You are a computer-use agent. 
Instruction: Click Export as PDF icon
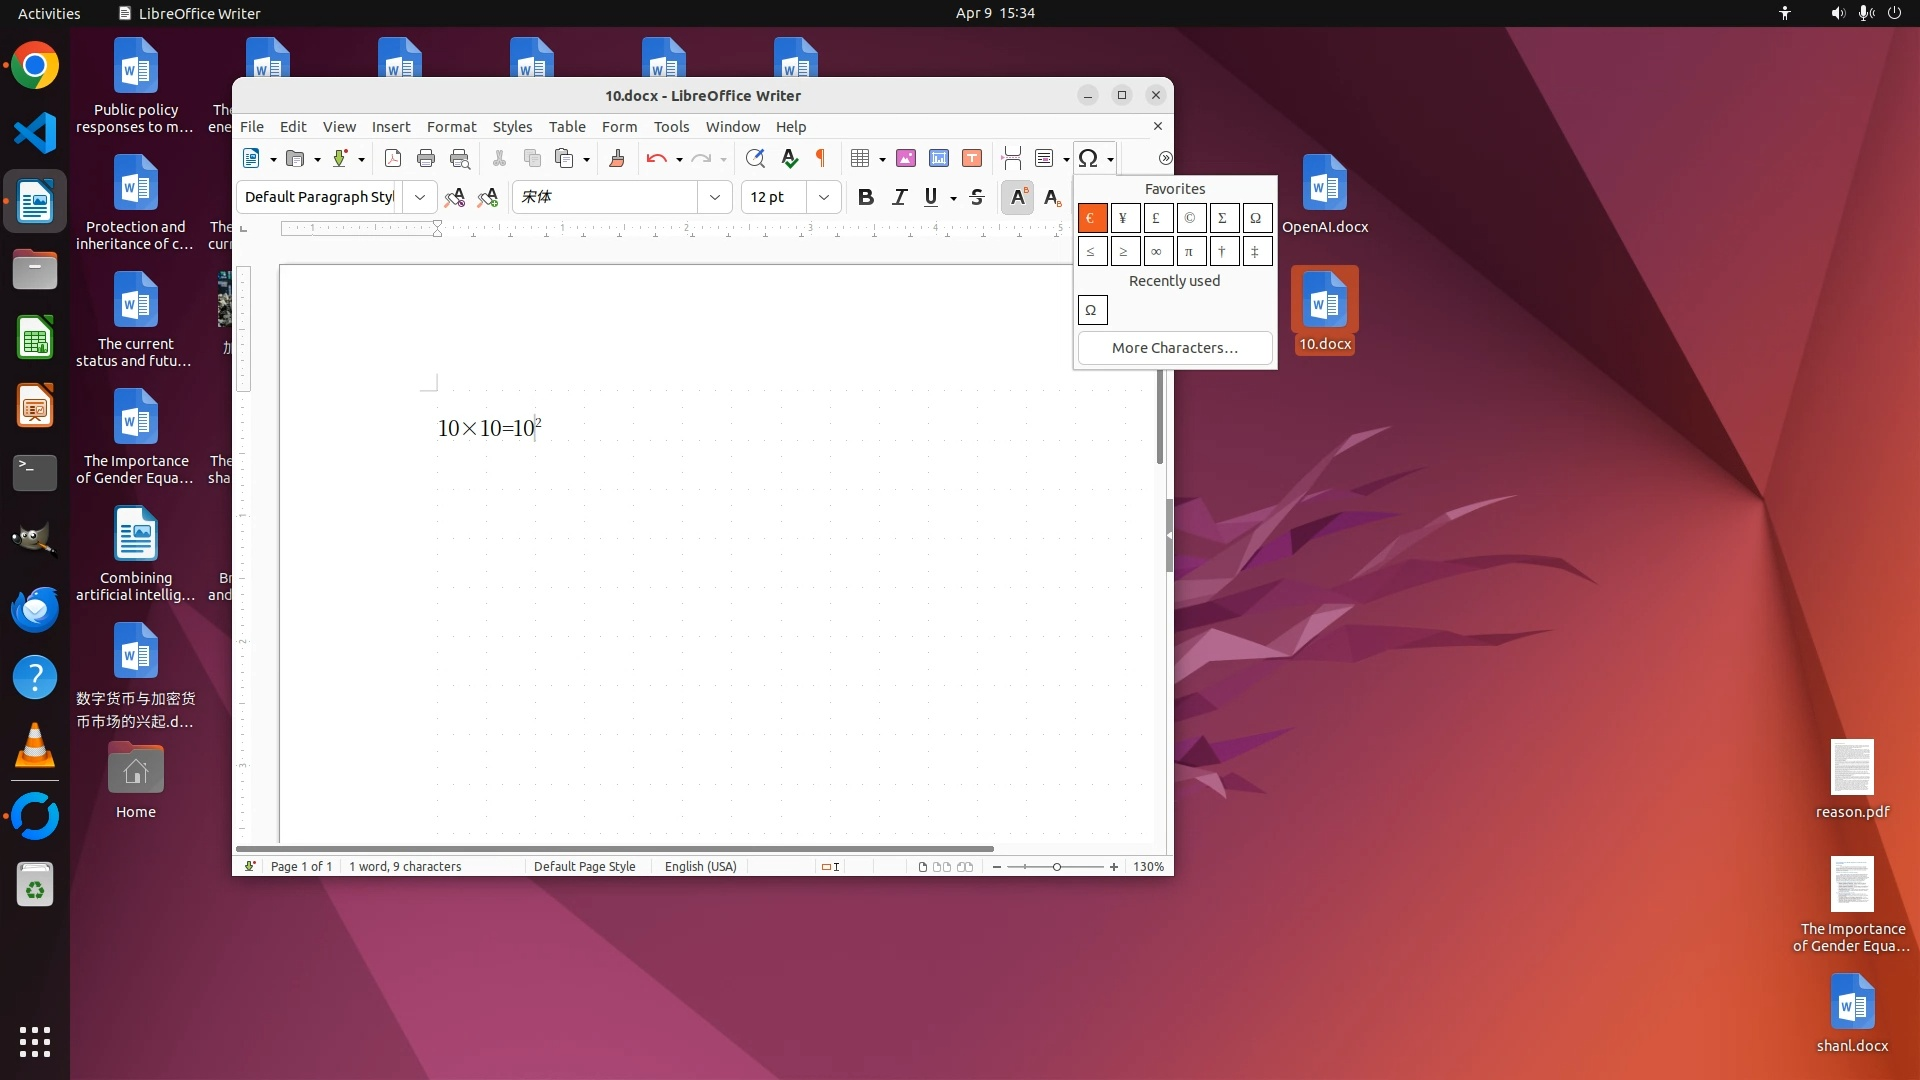pos(392,158)
